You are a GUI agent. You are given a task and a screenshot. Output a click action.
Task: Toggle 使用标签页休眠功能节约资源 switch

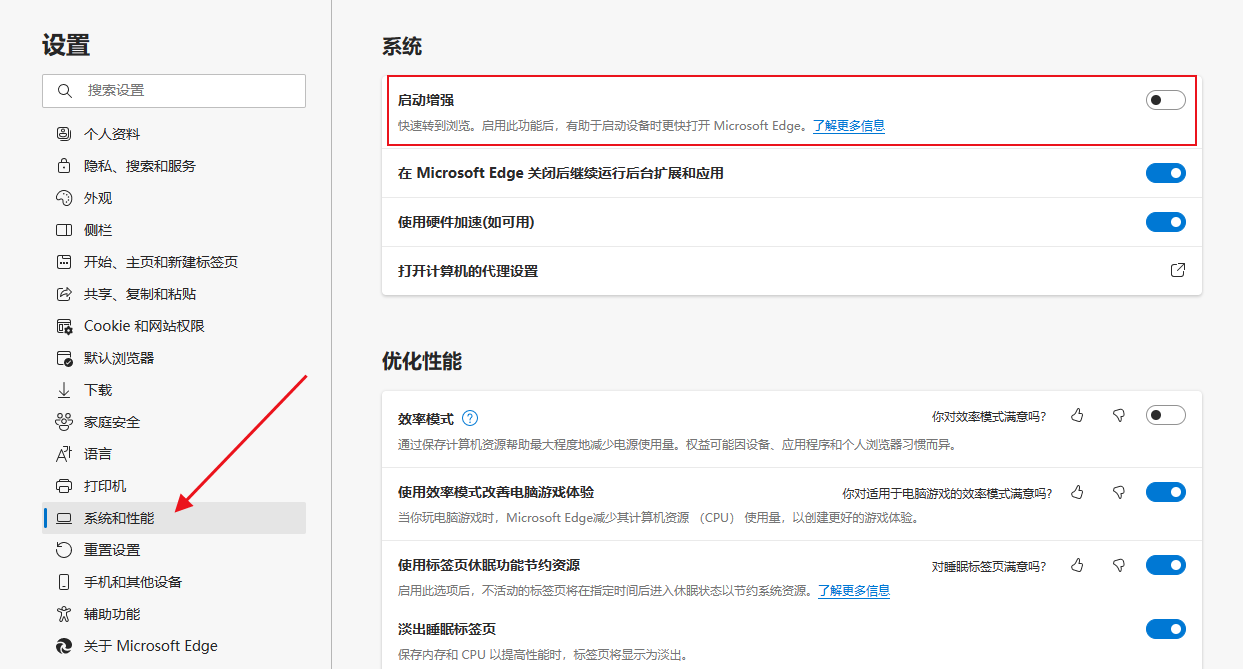point(1166,565)
